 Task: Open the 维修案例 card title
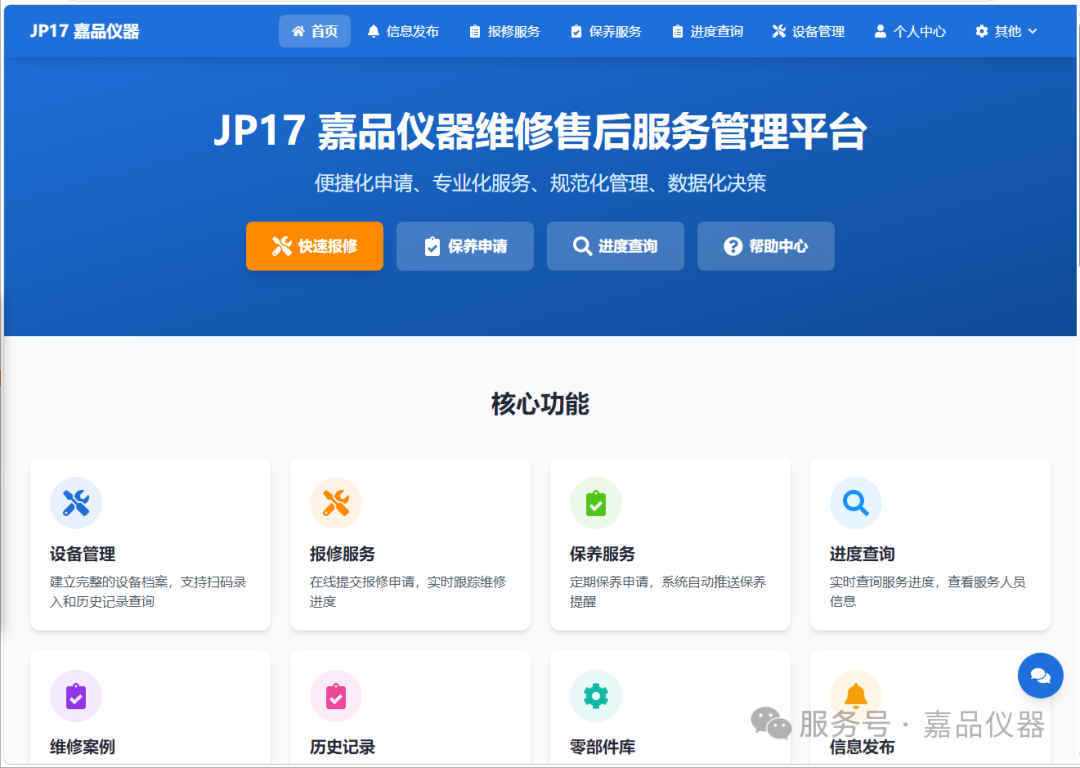click(x=82, y=747)
